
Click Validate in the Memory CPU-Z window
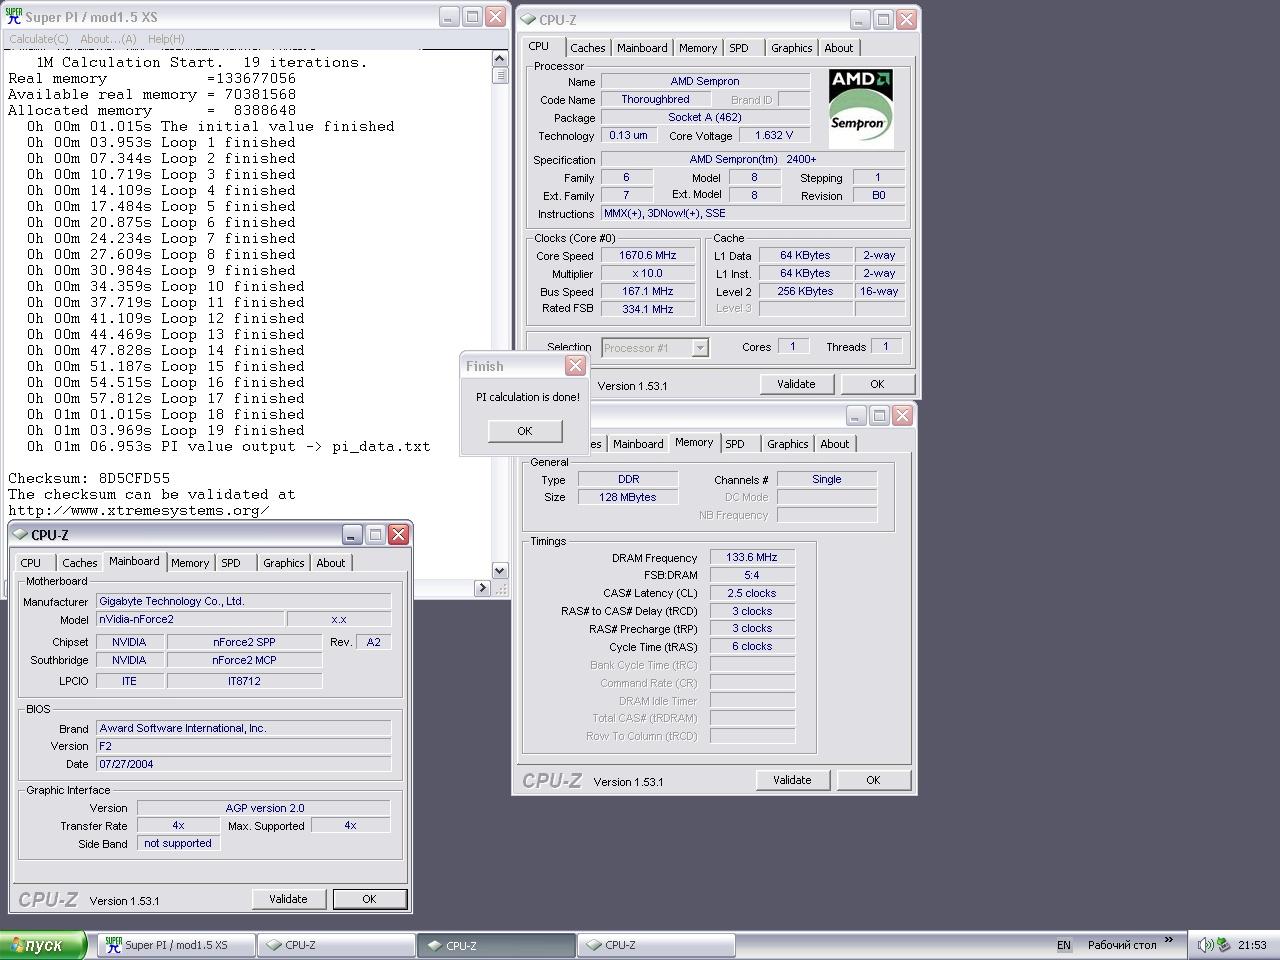click(792, 780)
